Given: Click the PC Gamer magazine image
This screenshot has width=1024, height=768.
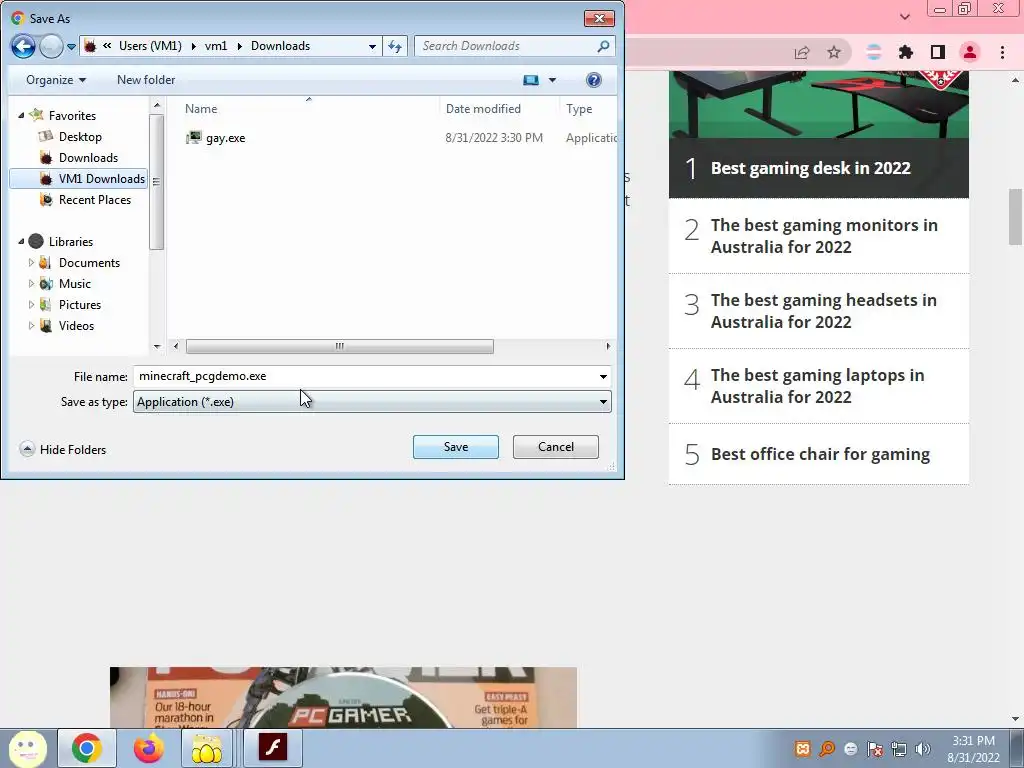Looking at the screenshot, I should click(x=343, y=697).
